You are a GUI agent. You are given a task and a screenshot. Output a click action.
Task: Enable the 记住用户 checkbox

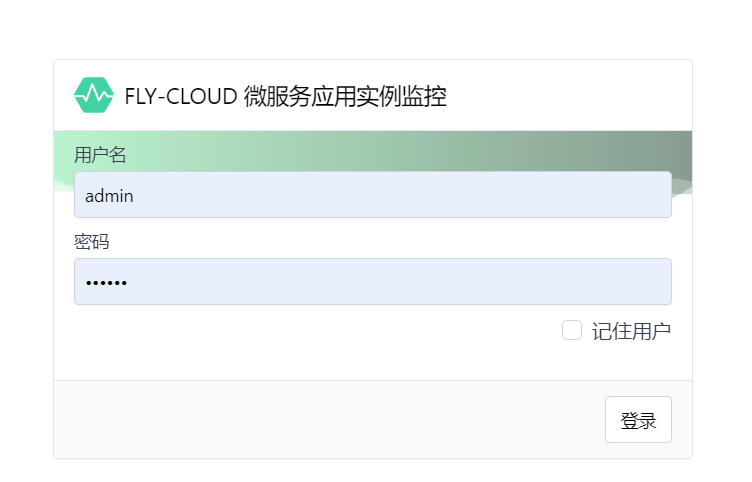(x=572, y=330)
